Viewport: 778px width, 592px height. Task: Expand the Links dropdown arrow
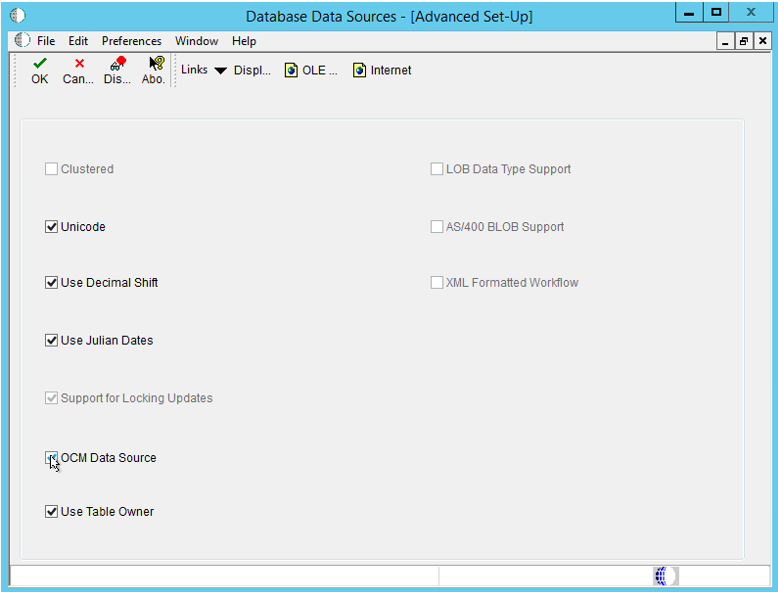pos(220,71)
